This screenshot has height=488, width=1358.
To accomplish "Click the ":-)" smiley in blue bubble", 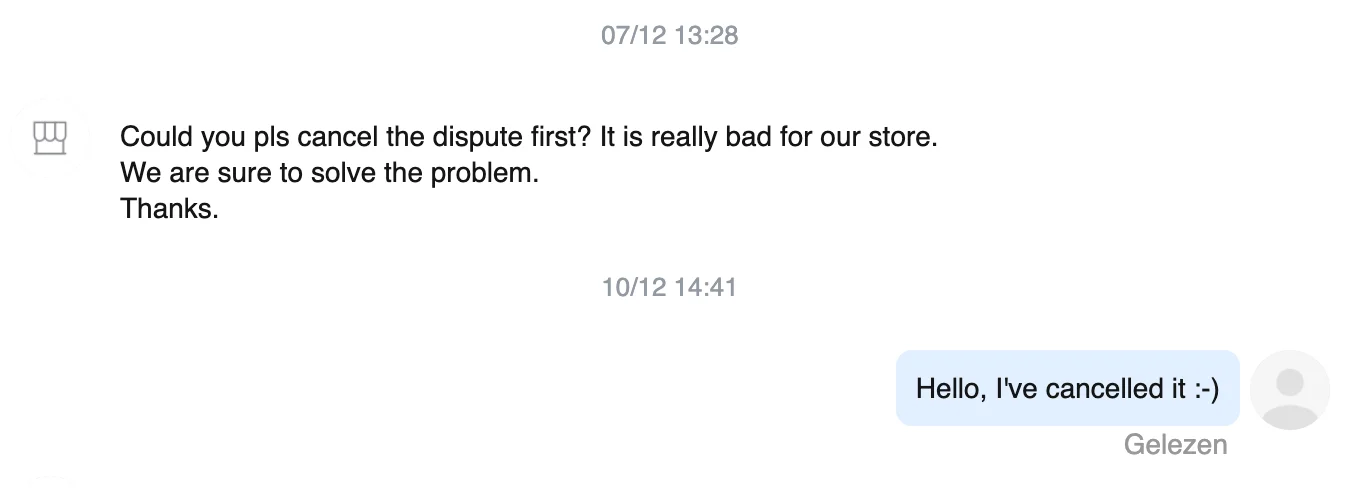I will pyautogui.click(x=1205, y=388).
